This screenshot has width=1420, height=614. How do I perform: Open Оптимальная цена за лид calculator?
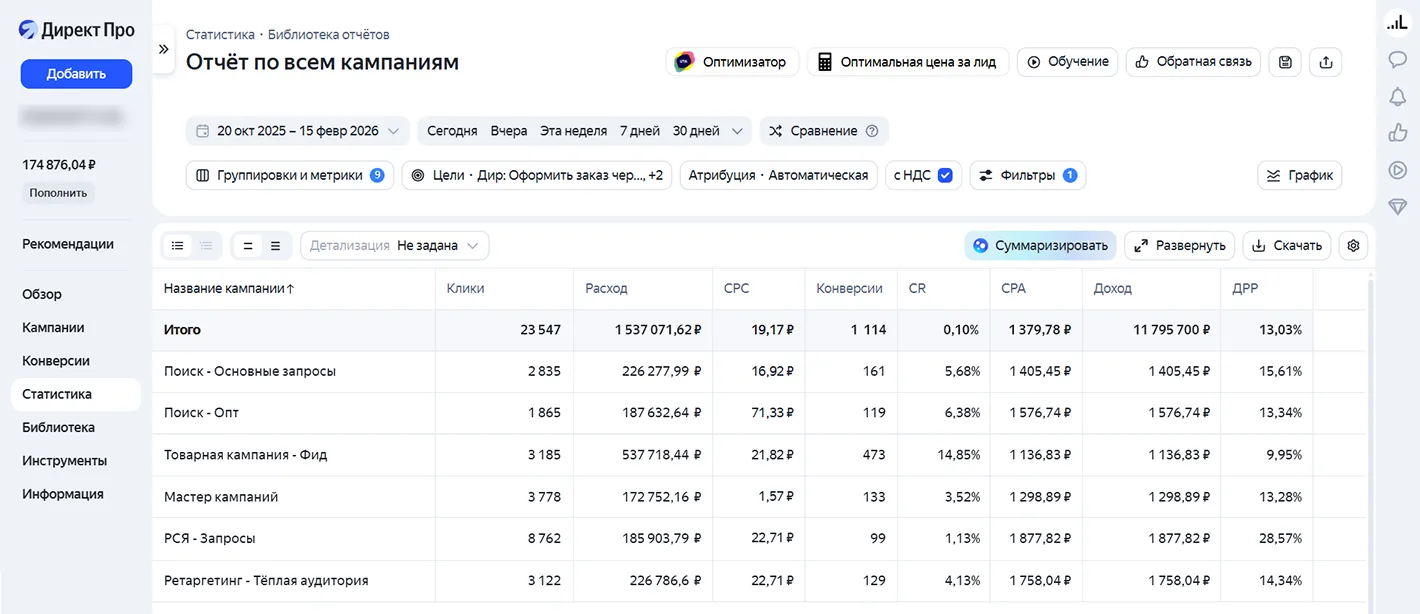[908, 62]
